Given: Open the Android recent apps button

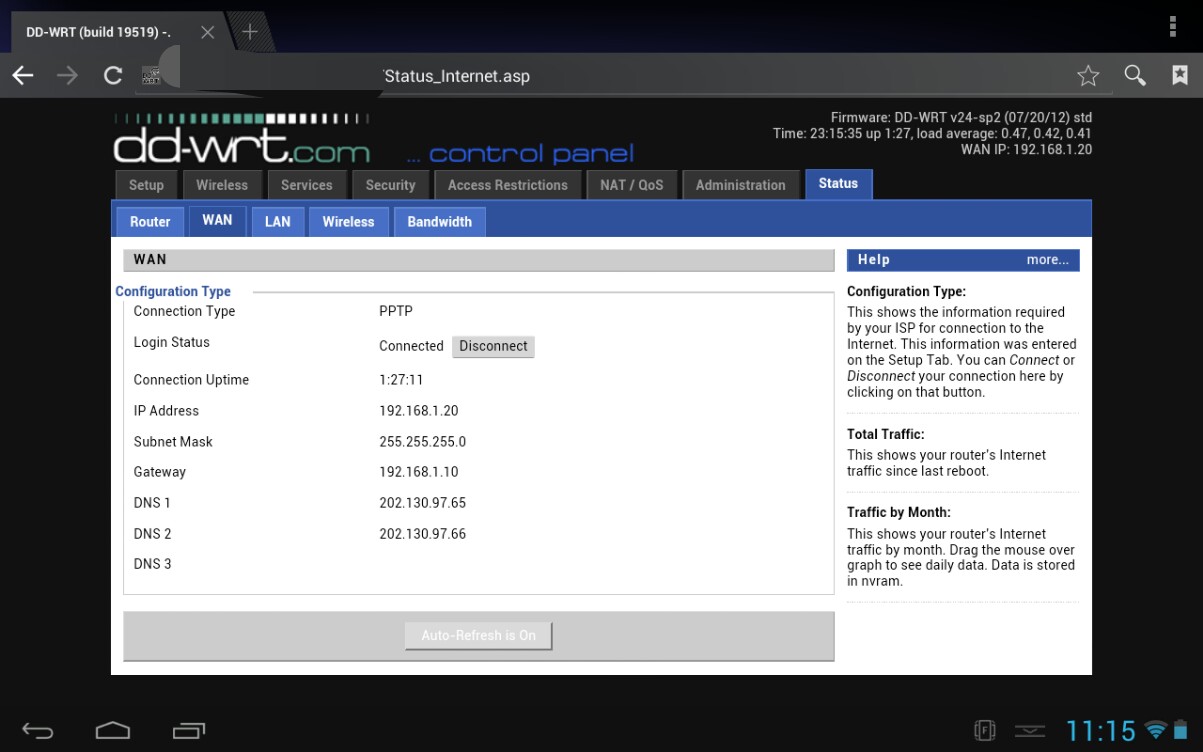Looking at the screenshot, I should point(188,731).
